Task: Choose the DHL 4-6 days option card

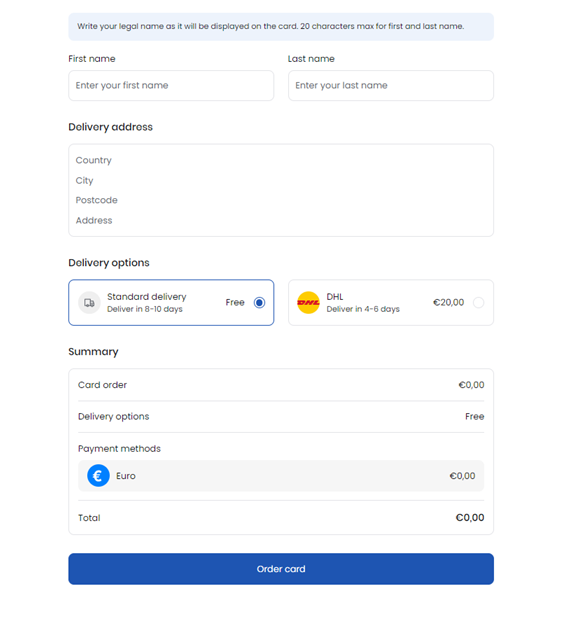Action: pyautogui.click(x=391, y=303)
